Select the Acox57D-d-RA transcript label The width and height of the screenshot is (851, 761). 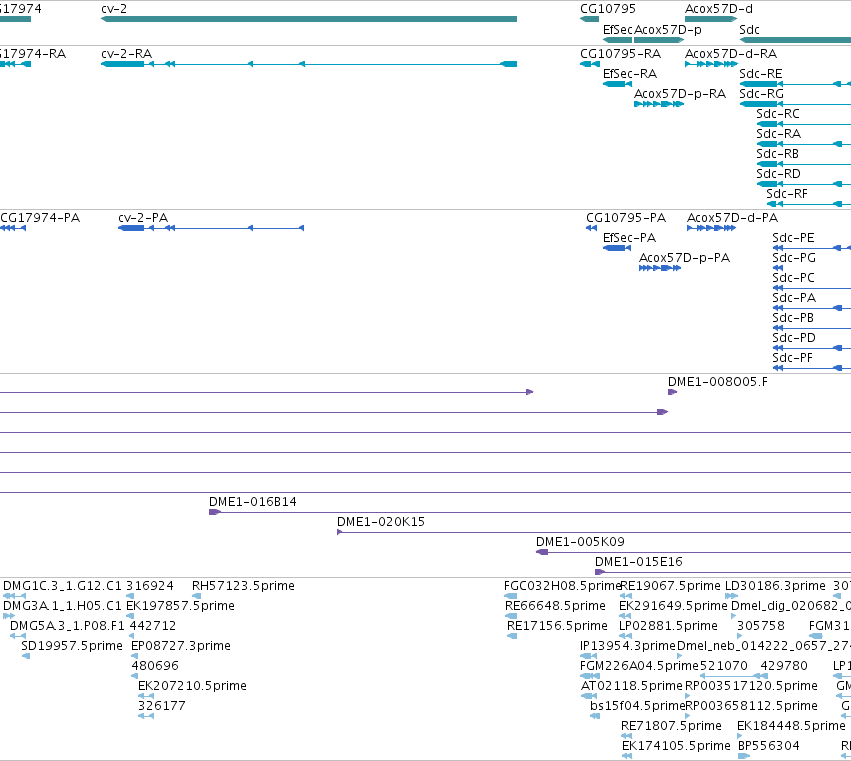731,54
